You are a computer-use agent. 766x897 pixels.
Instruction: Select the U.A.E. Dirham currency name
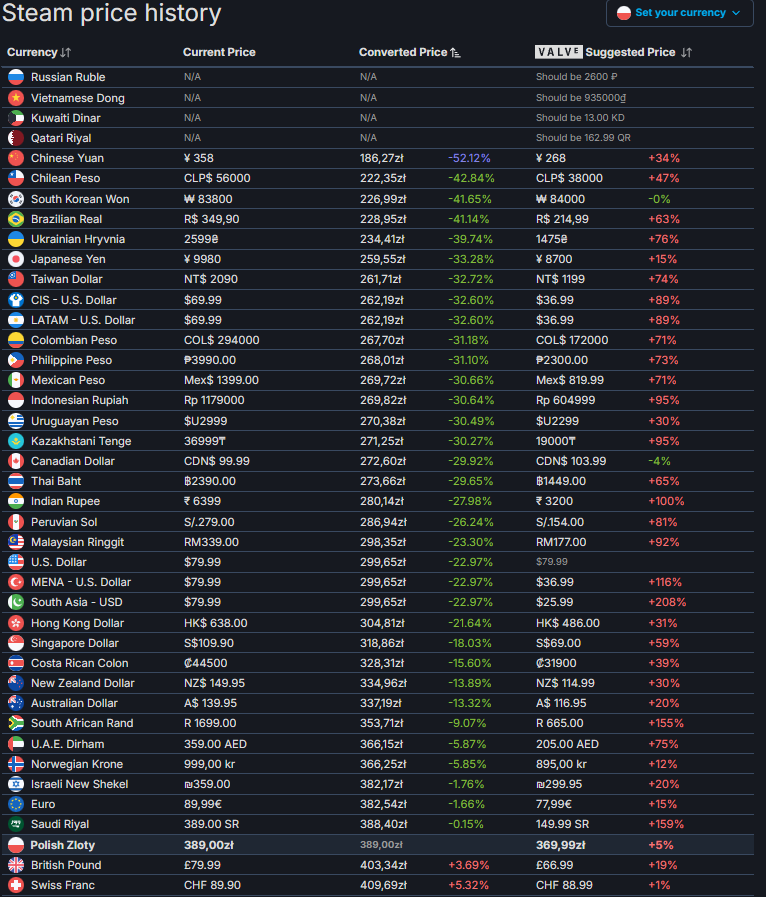coord(68,744)
